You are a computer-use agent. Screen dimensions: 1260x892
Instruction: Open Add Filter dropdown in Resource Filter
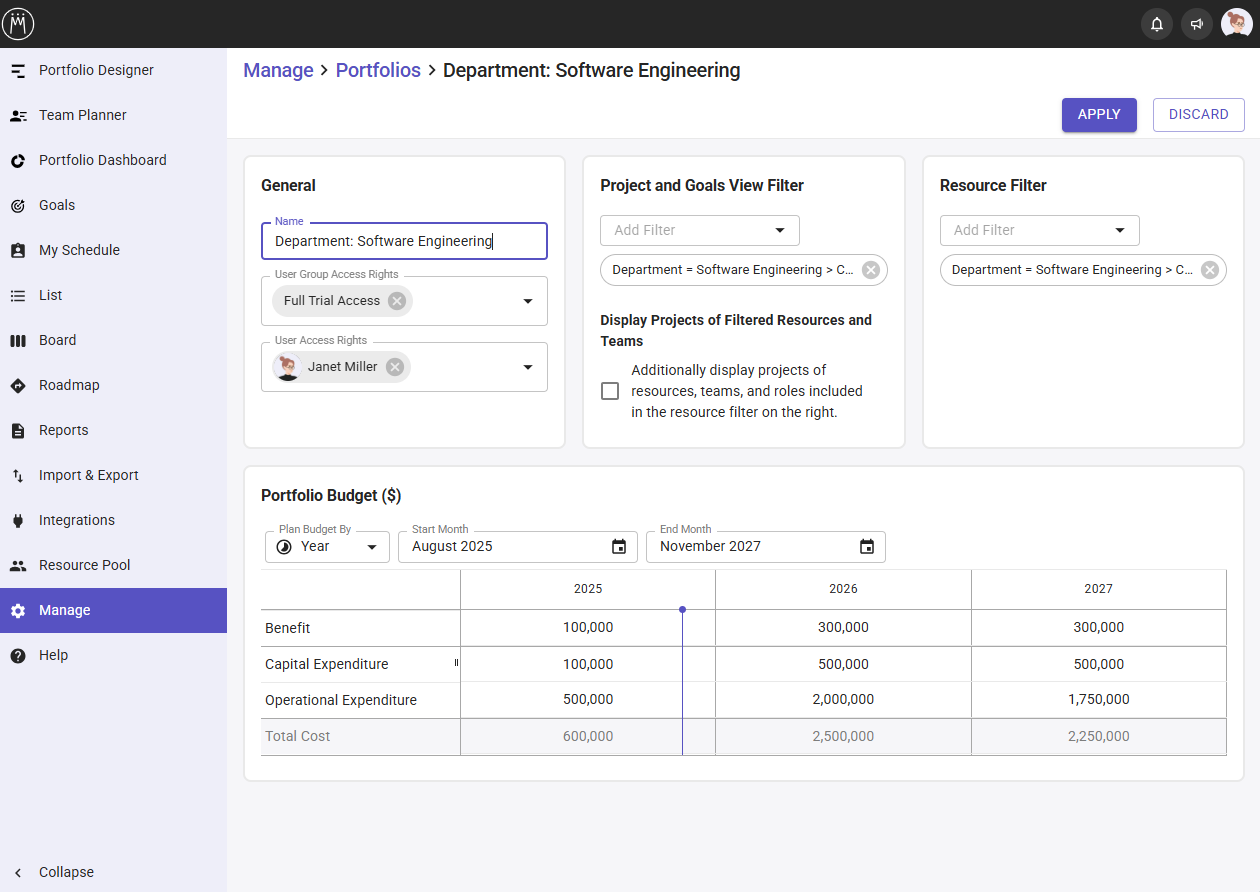pos(1039,230)
